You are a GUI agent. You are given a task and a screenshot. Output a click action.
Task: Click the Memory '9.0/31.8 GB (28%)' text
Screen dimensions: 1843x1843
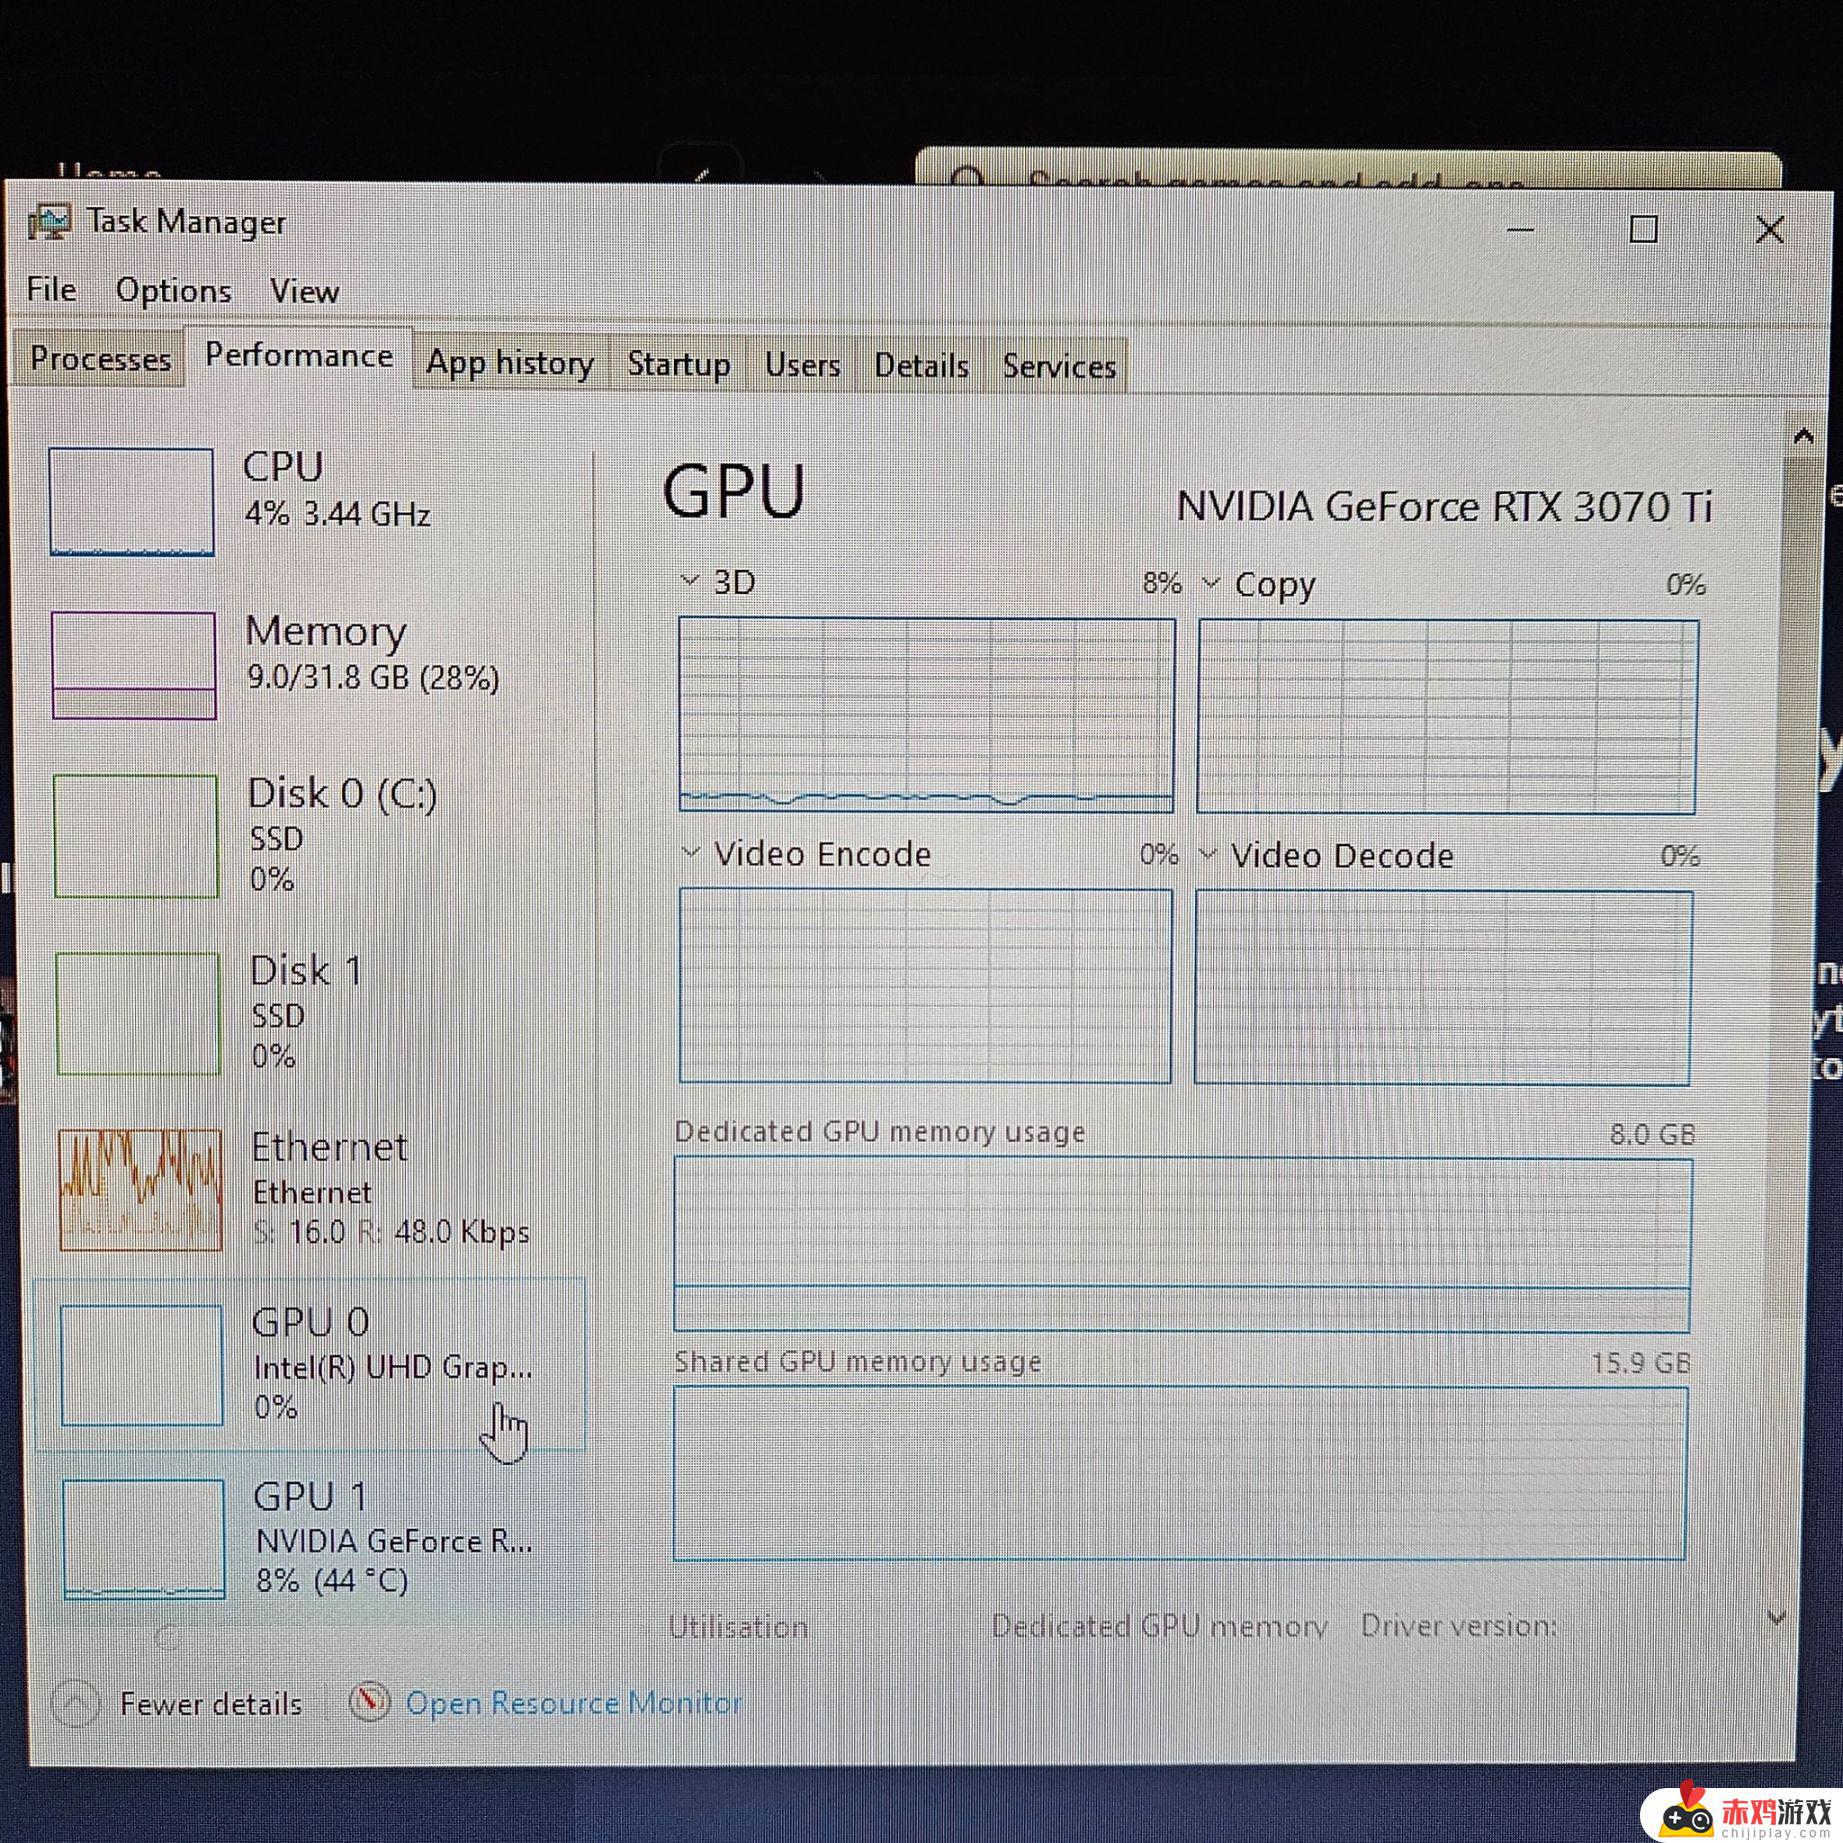point(373,678)
